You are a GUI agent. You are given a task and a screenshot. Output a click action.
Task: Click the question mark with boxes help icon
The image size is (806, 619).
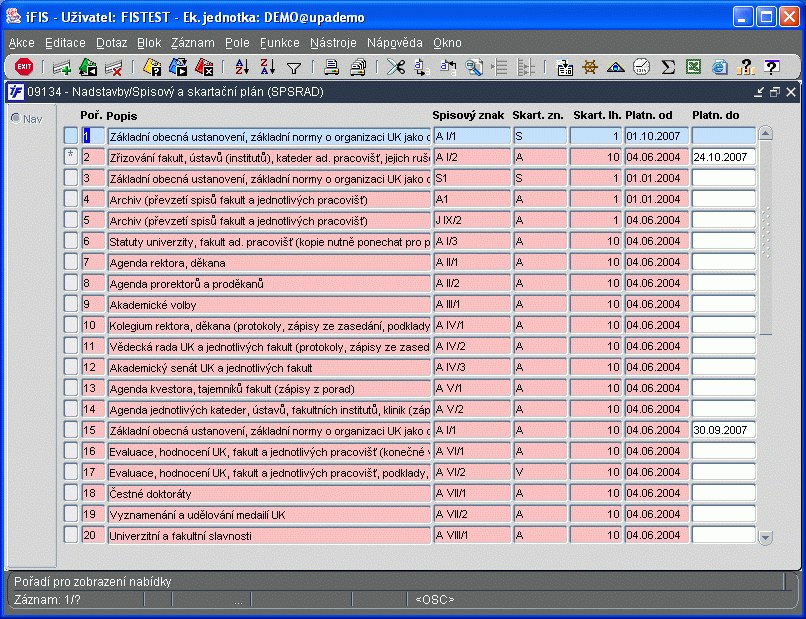click(745, 67)
